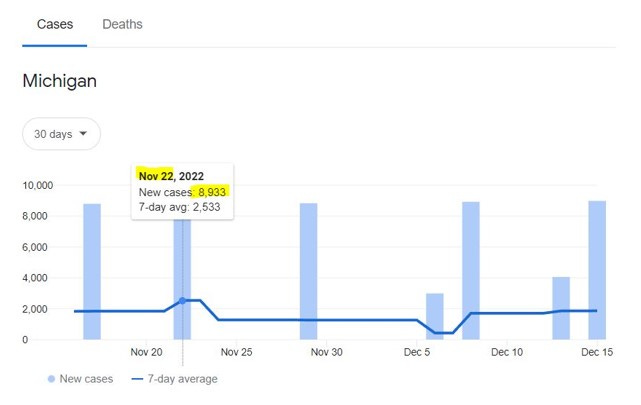Click the 'Dec 15' axis label
Screen dimensions: 641x405
click(x=597, y=352)
